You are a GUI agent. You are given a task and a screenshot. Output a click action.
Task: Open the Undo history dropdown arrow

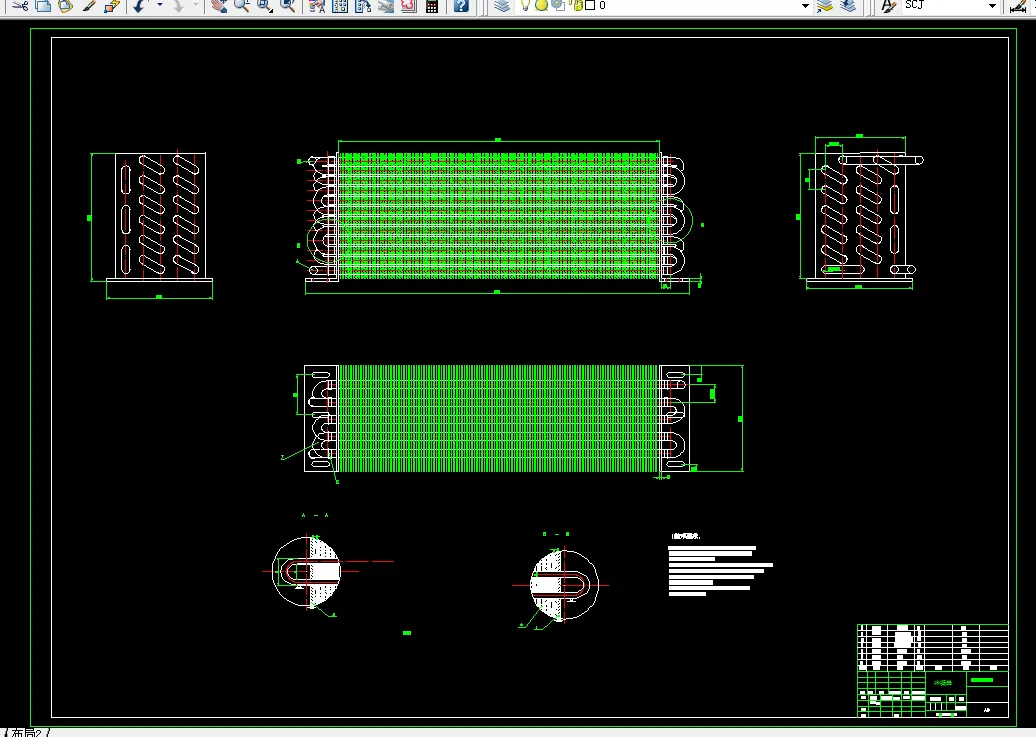[159, 5]
